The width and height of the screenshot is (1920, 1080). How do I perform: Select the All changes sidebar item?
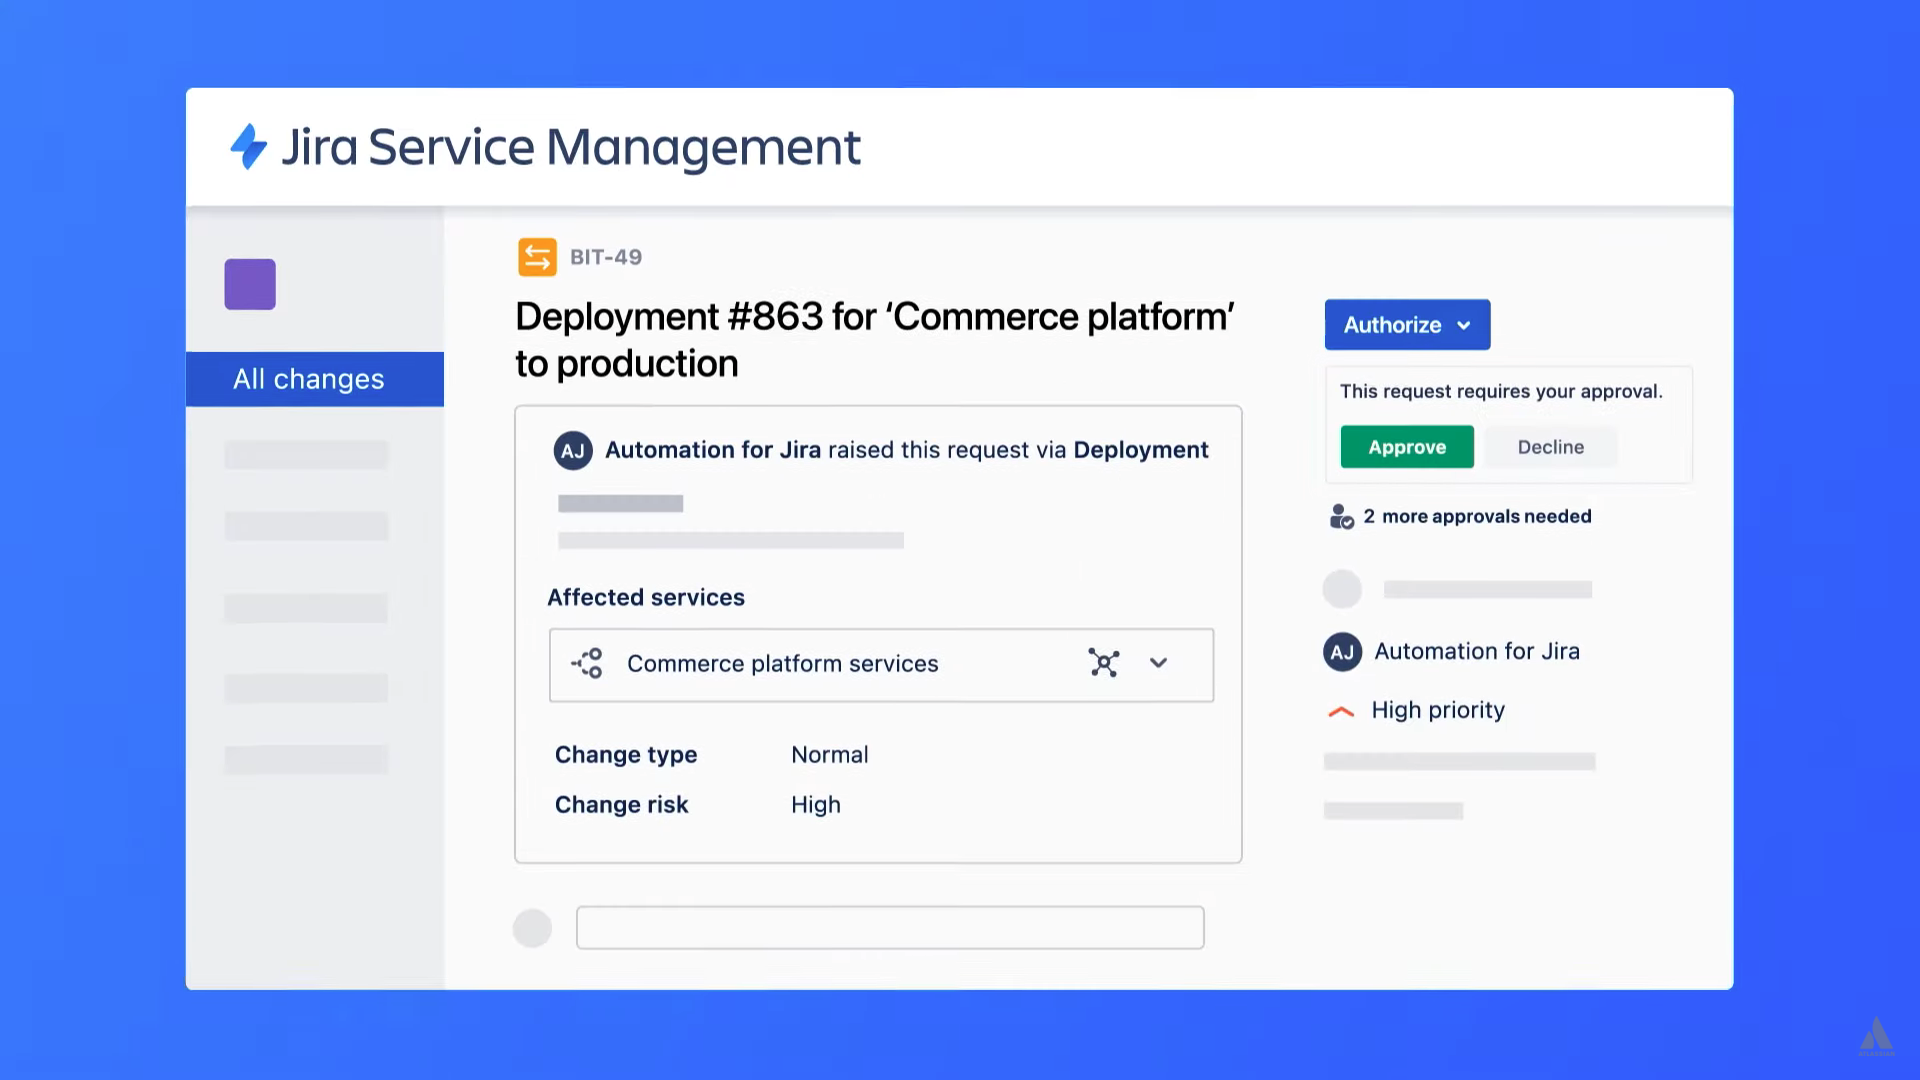click(315, 379)
